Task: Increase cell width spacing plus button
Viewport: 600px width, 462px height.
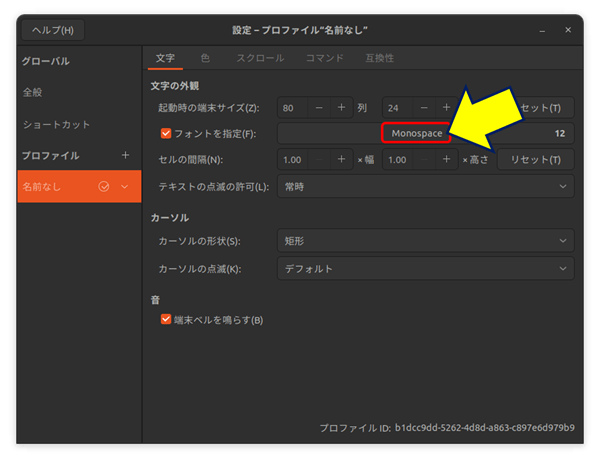Action: [x=341, y=160]
